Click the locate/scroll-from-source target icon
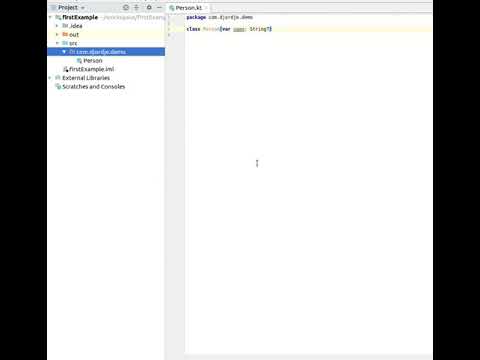The width and height of the screenshot is (480, 360). [x=126, y=7]
